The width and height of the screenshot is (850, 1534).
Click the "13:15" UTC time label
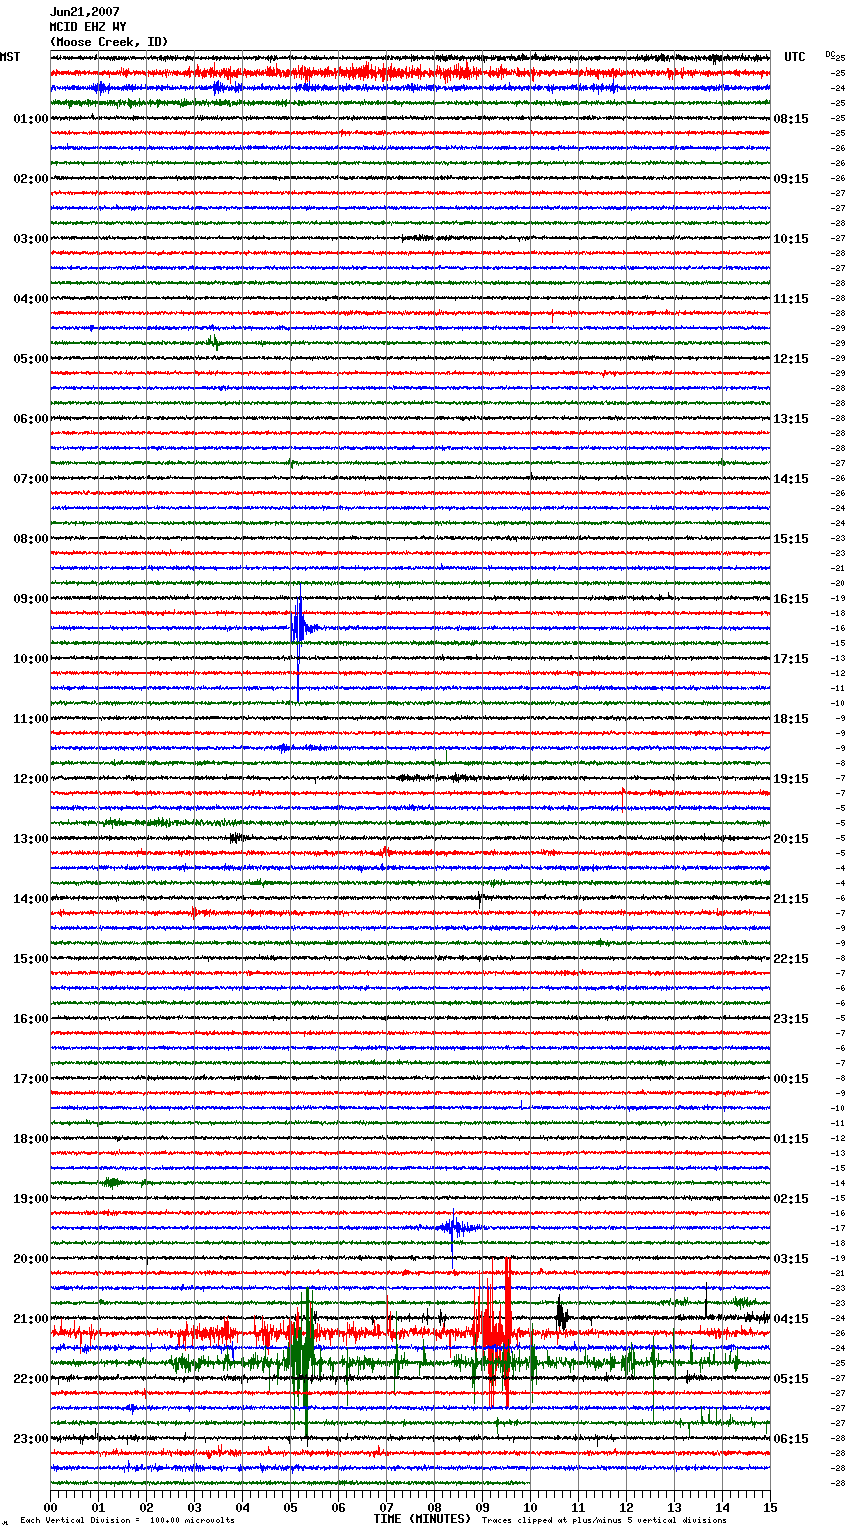tap(791, 419)
